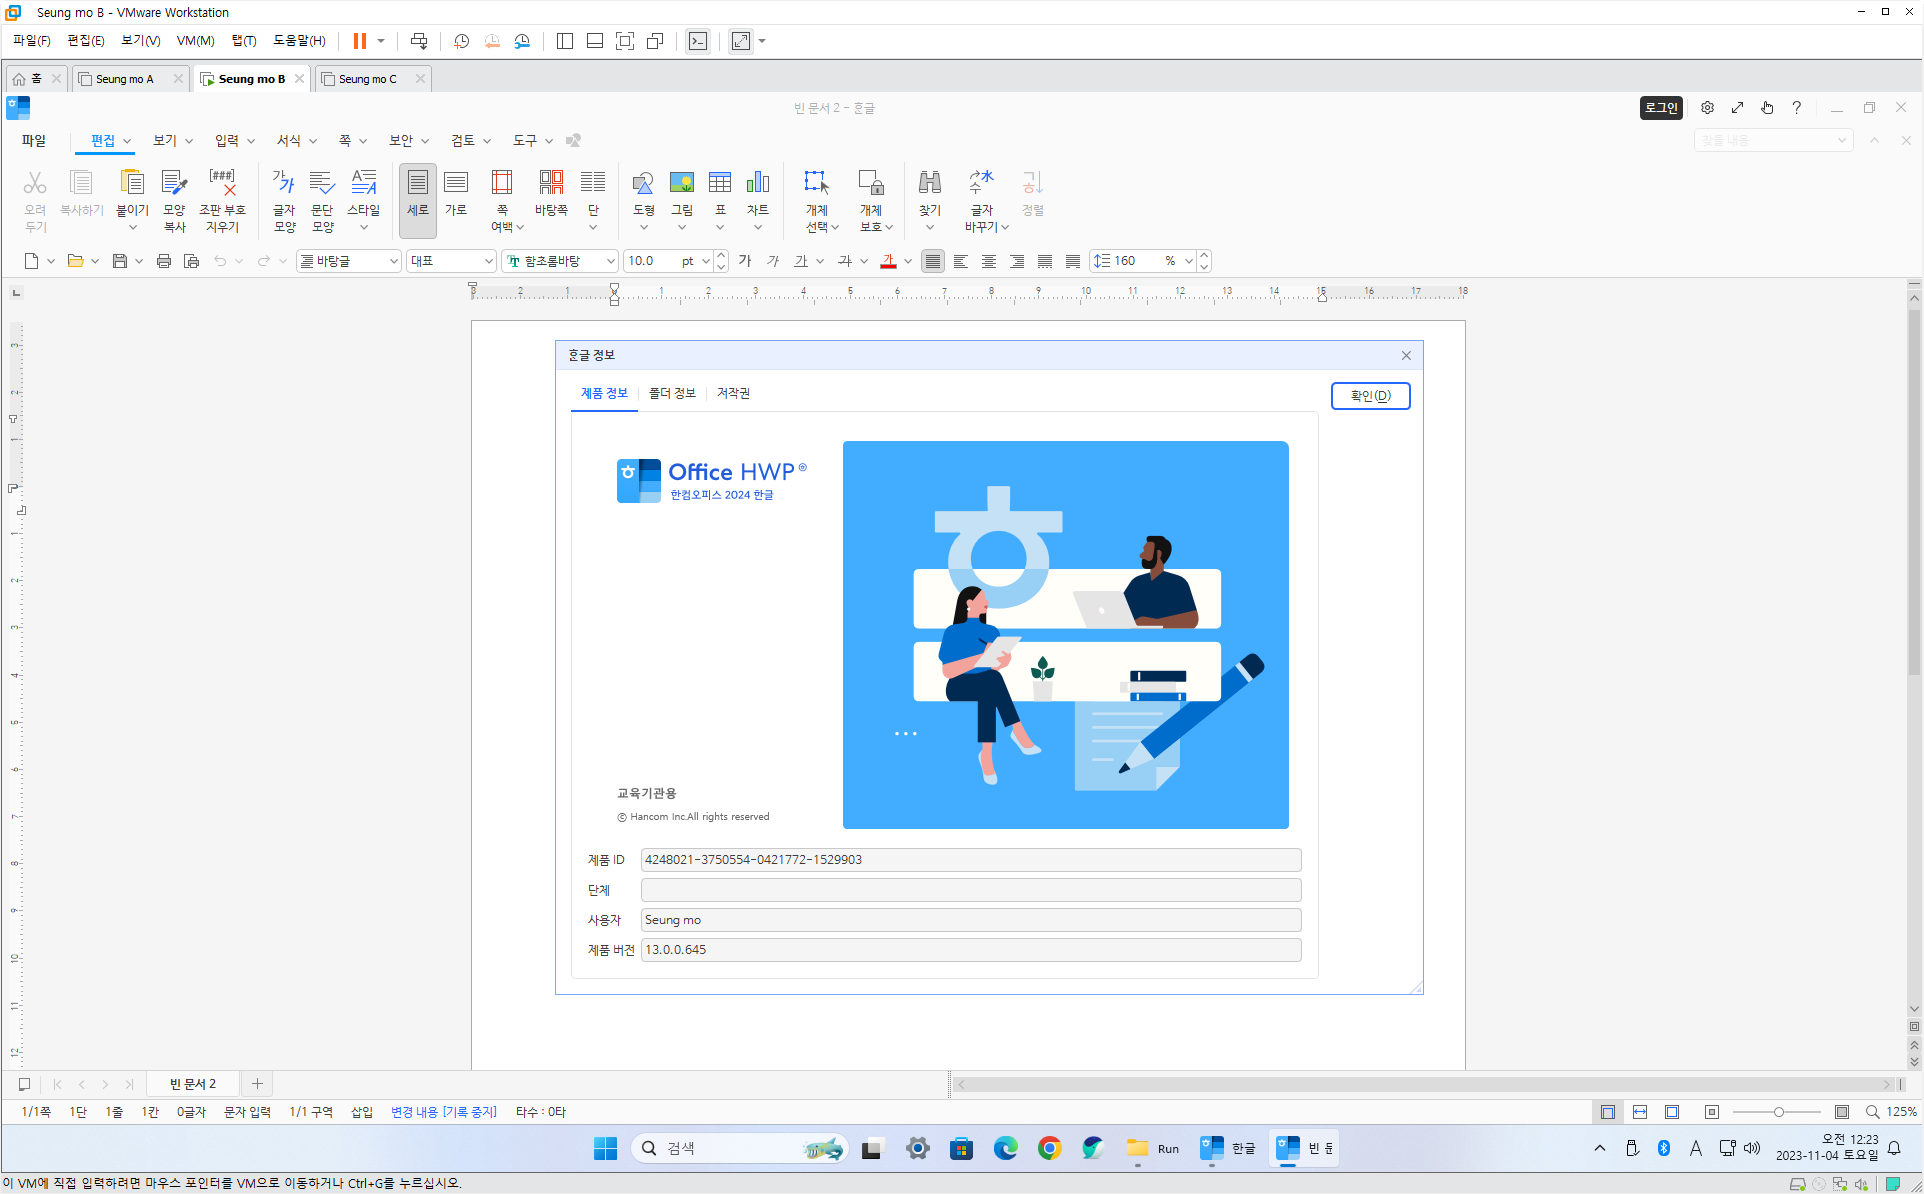The width and height of the screenshot is (1924, 1194).
Task: Open the 서식 menu
Action: [x=288, y=141]
